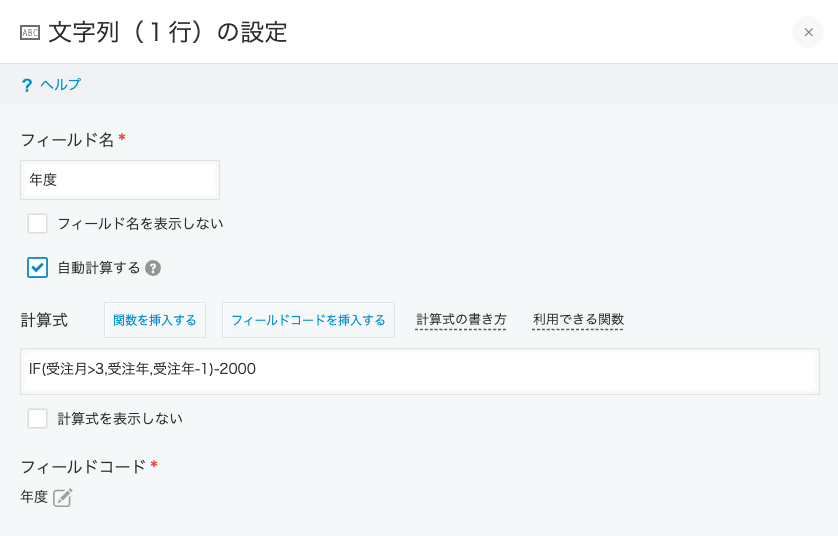The image size is (838, 536).
Task: Open the ヘルプ link
Action: 60,84
